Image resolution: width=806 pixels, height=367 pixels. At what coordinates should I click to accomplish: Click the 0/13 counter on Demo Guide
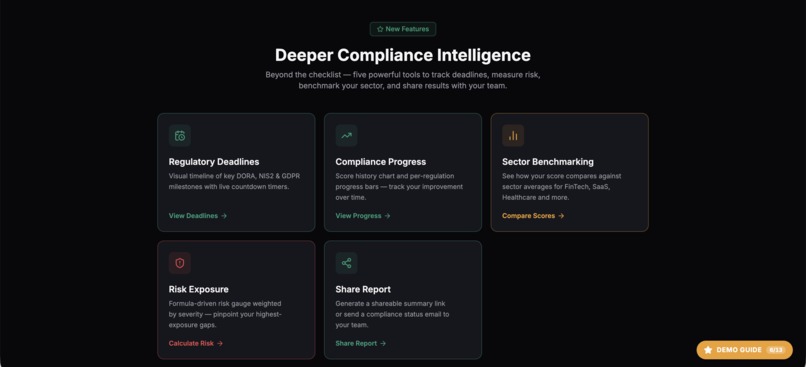(776, 350)
